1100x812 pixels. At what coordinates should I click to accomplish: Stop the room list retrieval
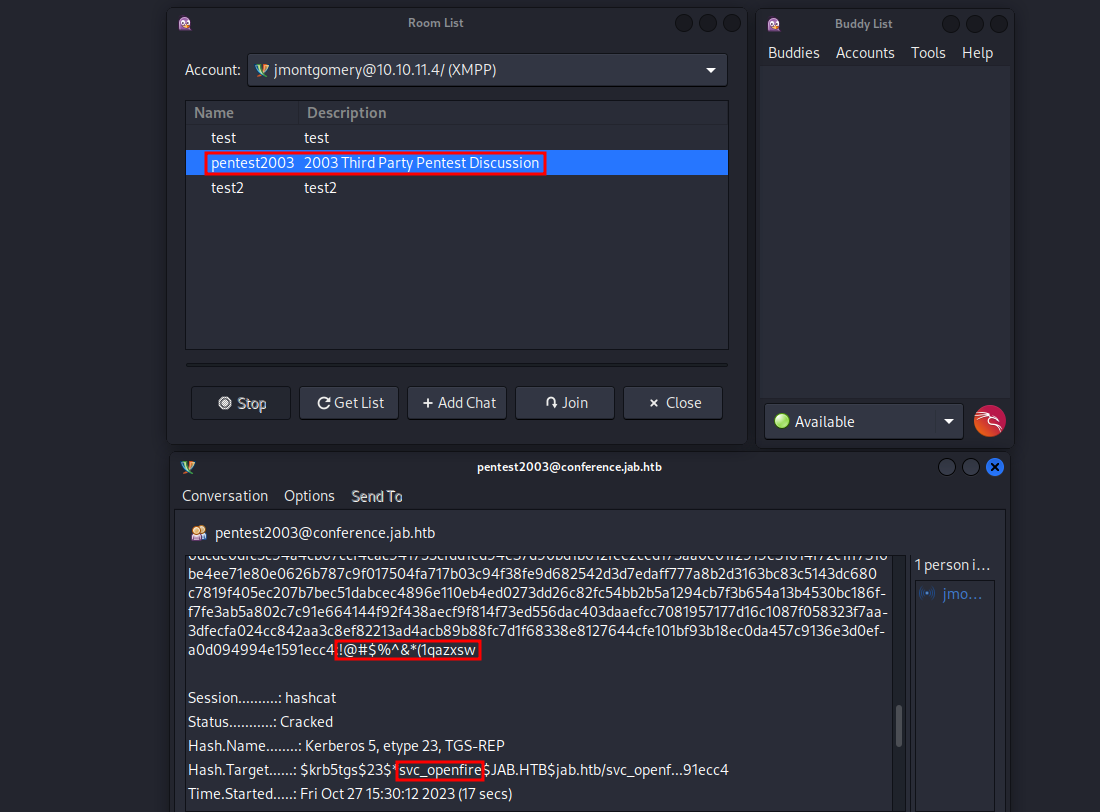pos(241,403)
